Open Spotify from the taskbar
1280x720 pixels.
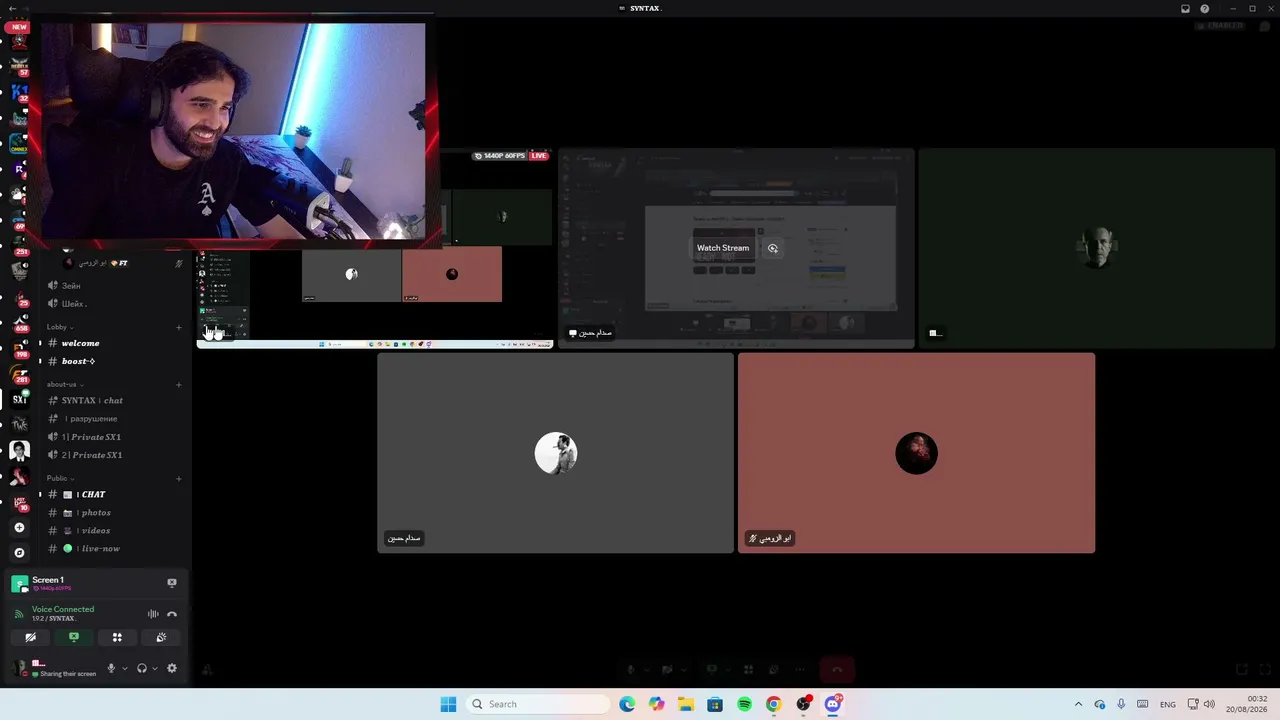(x=744, y=704)
